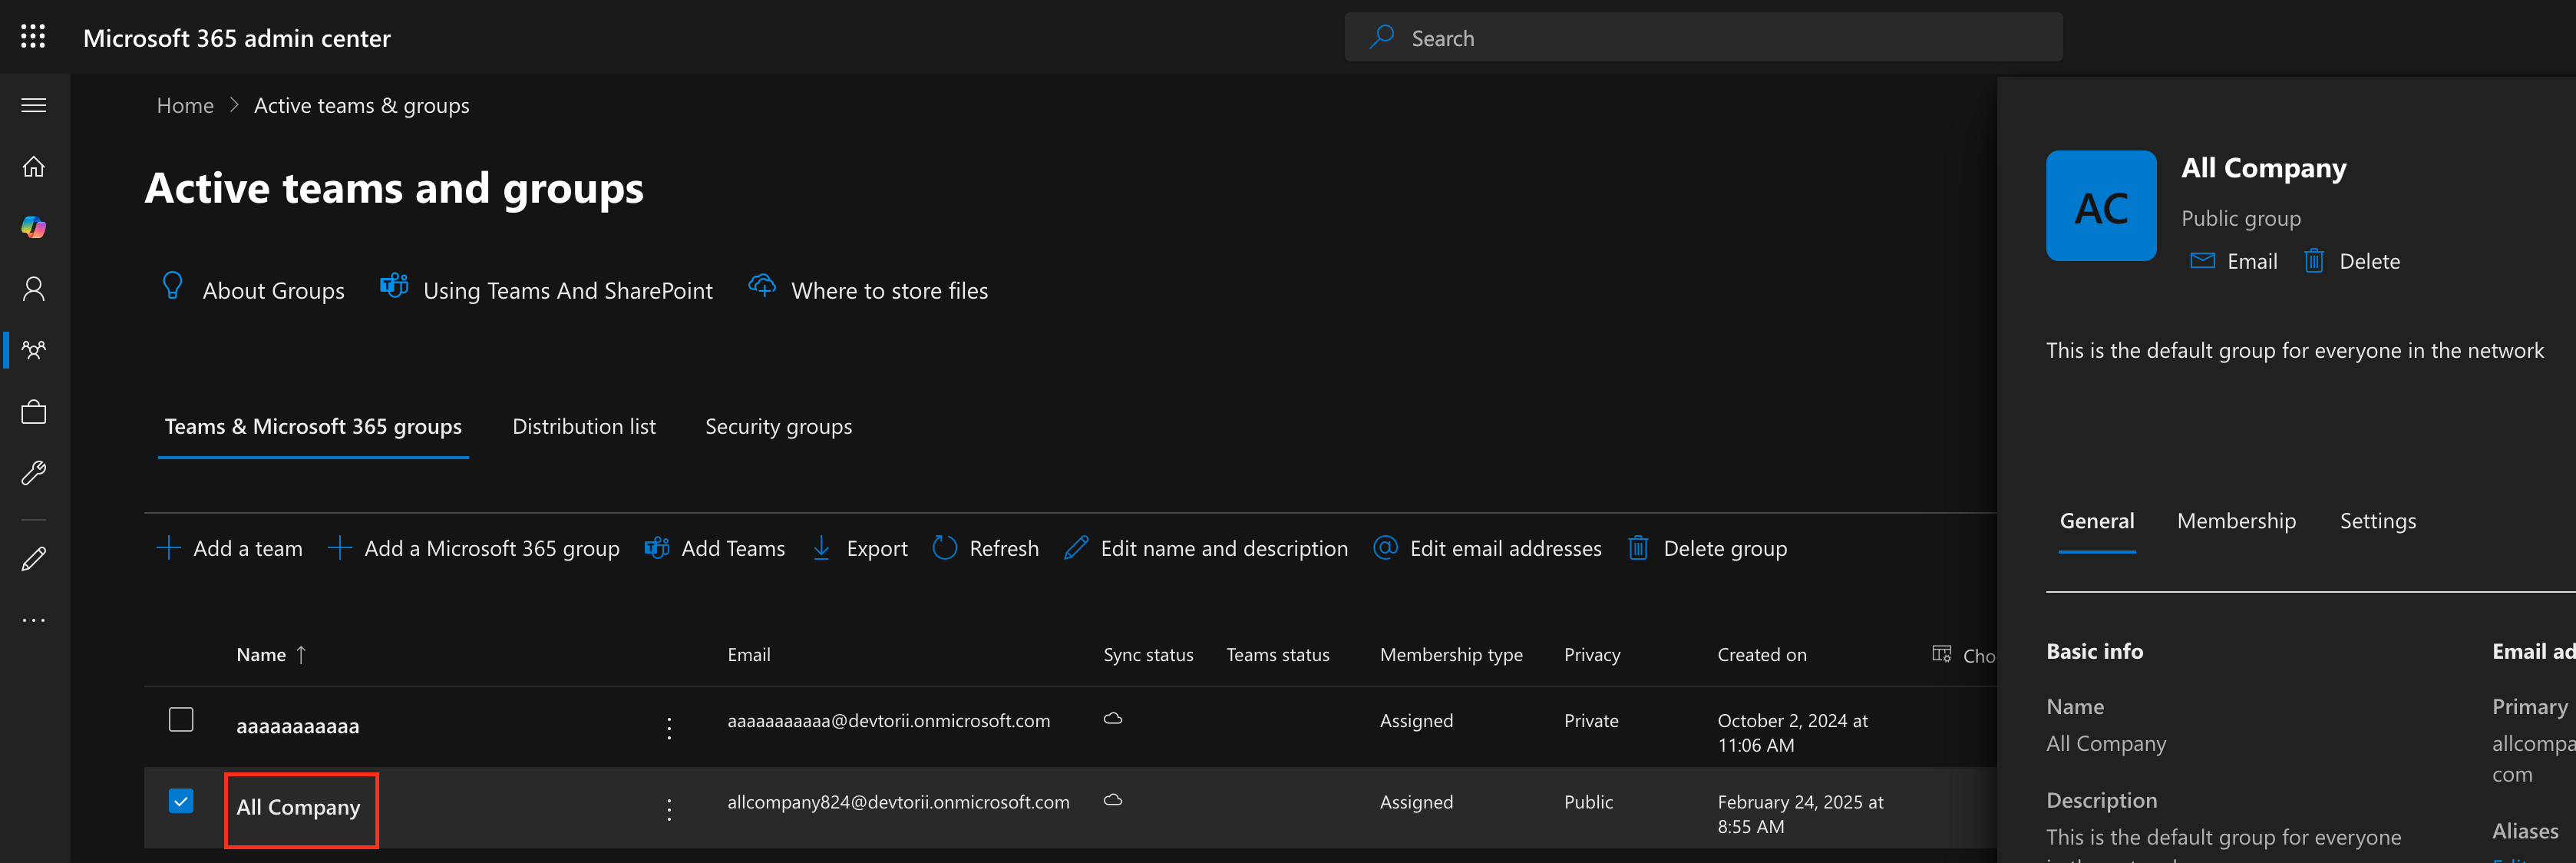Toggle the navigation menu hamburger icon
Image resolution: width=2576 pixels, height=863 pixels.
pyautogui.click(x=34, y=105)
